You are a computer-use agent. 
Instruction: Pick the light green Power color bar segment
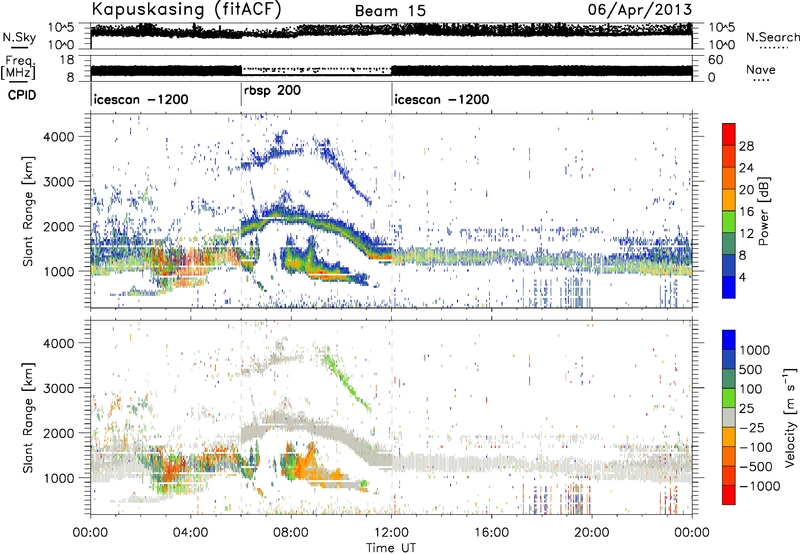729,221
